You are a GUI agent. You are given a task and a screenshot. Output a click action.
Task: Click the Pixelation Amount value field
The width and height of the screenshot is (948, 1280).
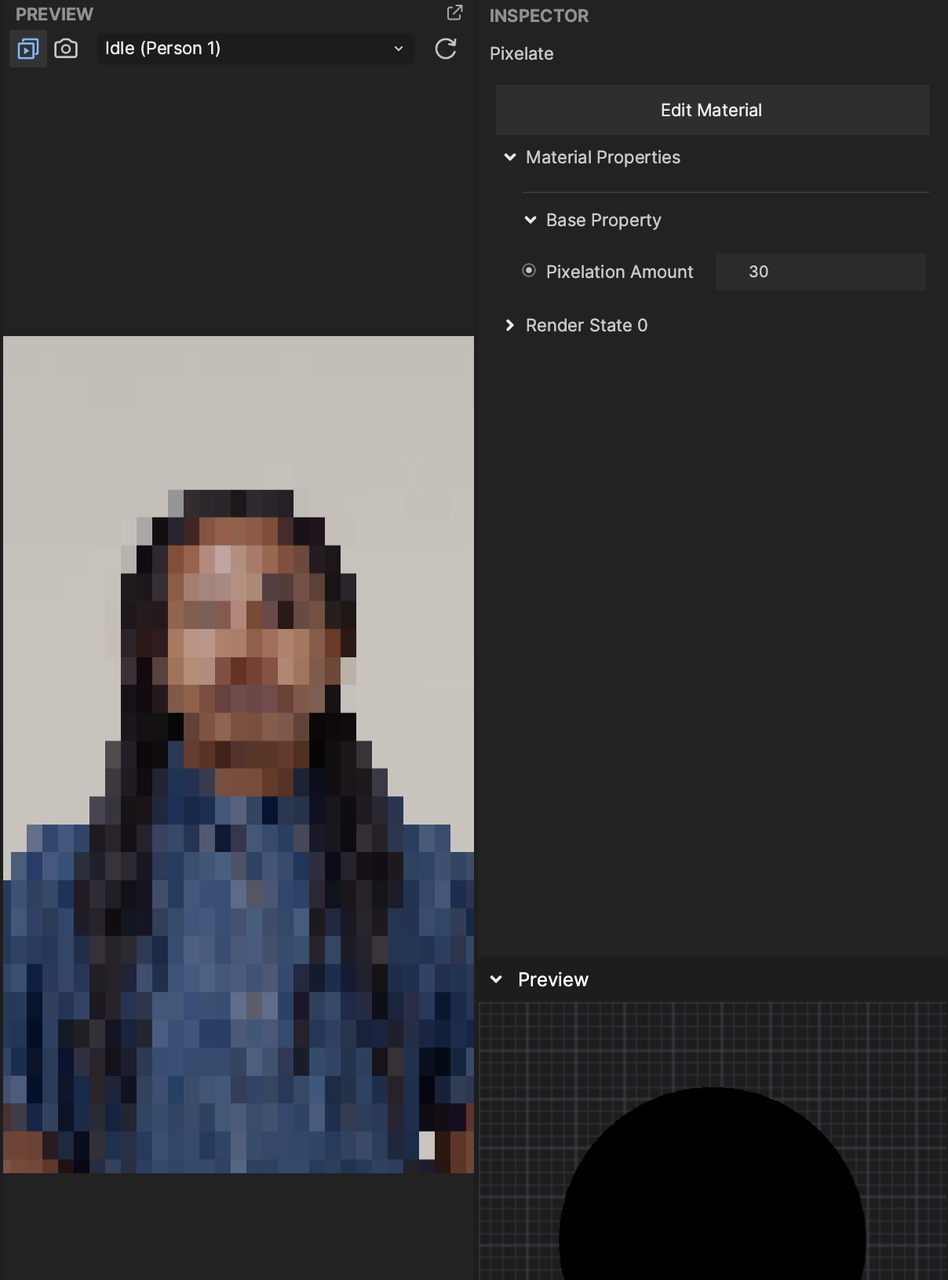821,272
